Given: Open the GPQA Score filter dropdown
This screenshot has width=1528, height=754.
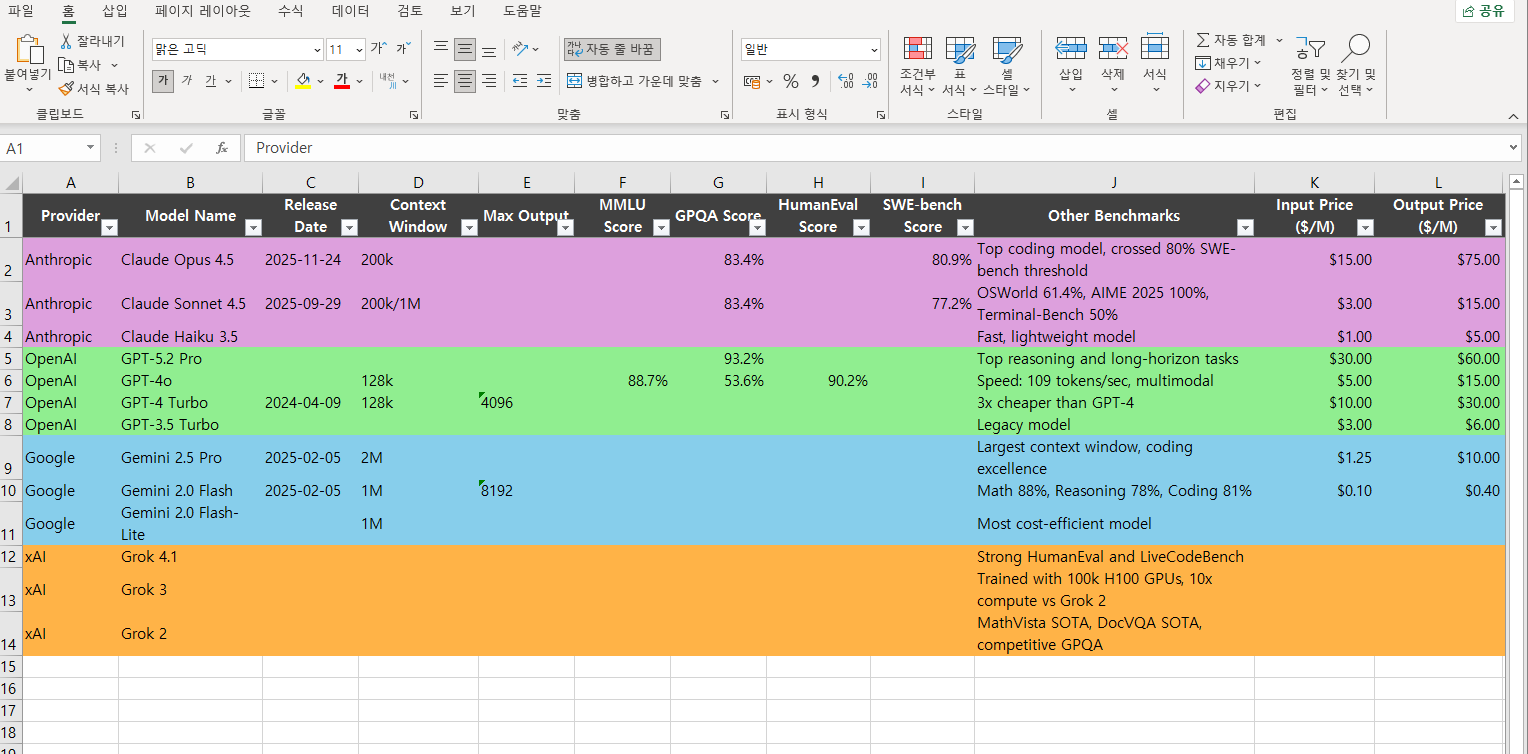Looking at the screenshot, I should 757,227.
